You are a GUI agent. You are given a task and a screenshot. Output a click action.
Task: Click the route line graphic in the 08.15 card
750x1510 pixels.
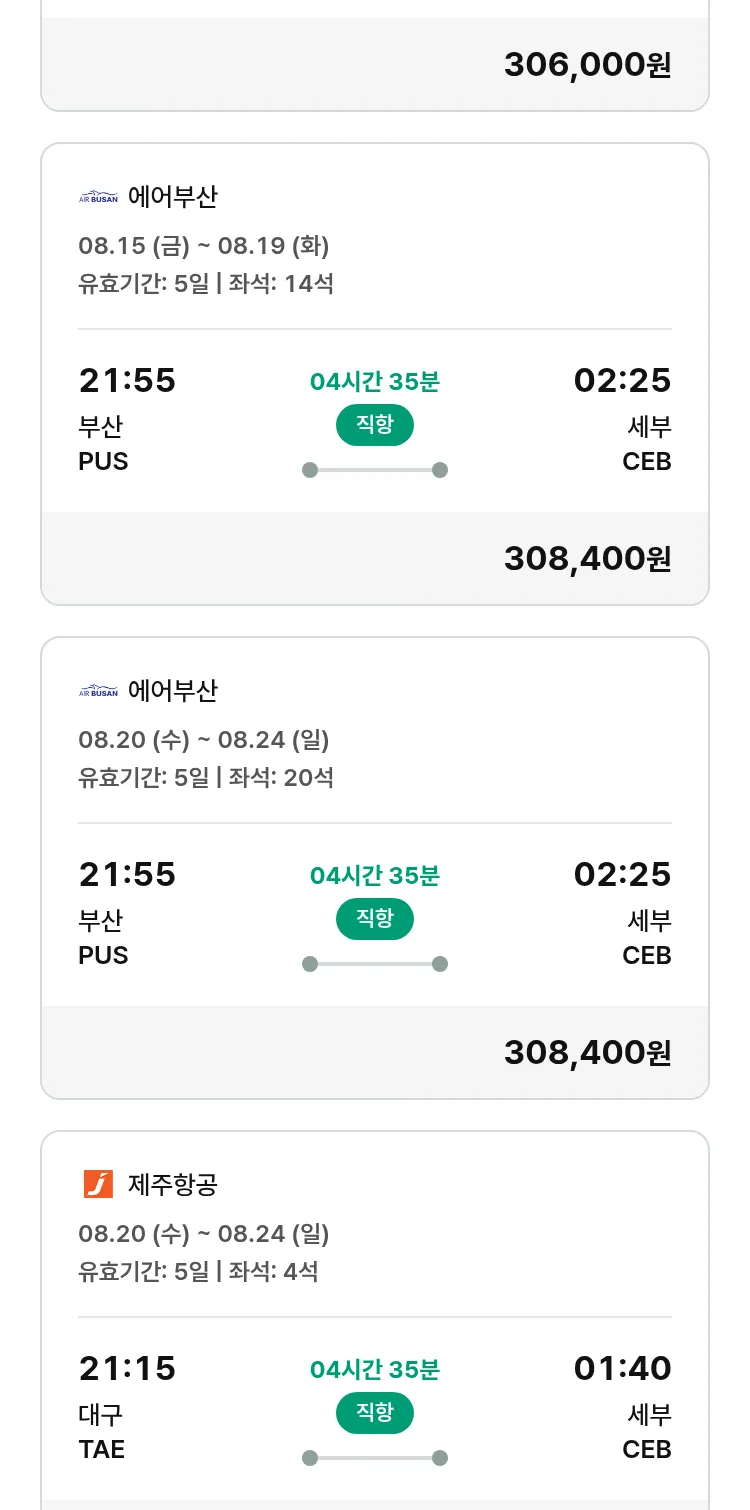[375, 470]
